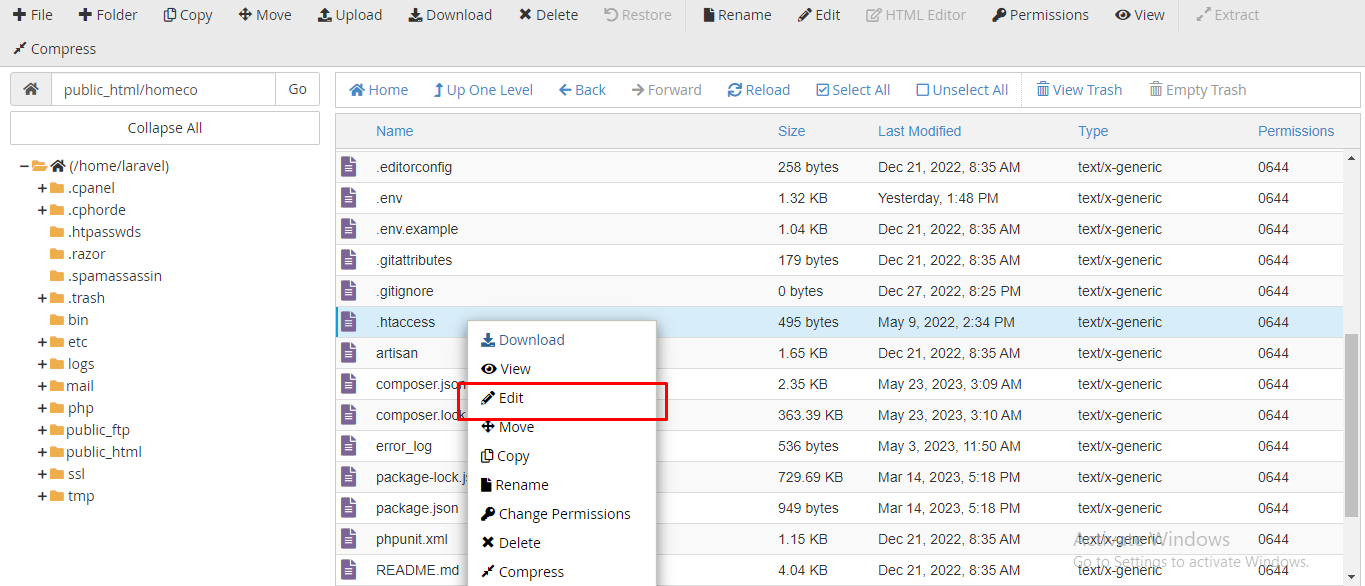Click the home icon beside path field
The height and width of the screenshot is (586, 1365).
tap(31, 89)
